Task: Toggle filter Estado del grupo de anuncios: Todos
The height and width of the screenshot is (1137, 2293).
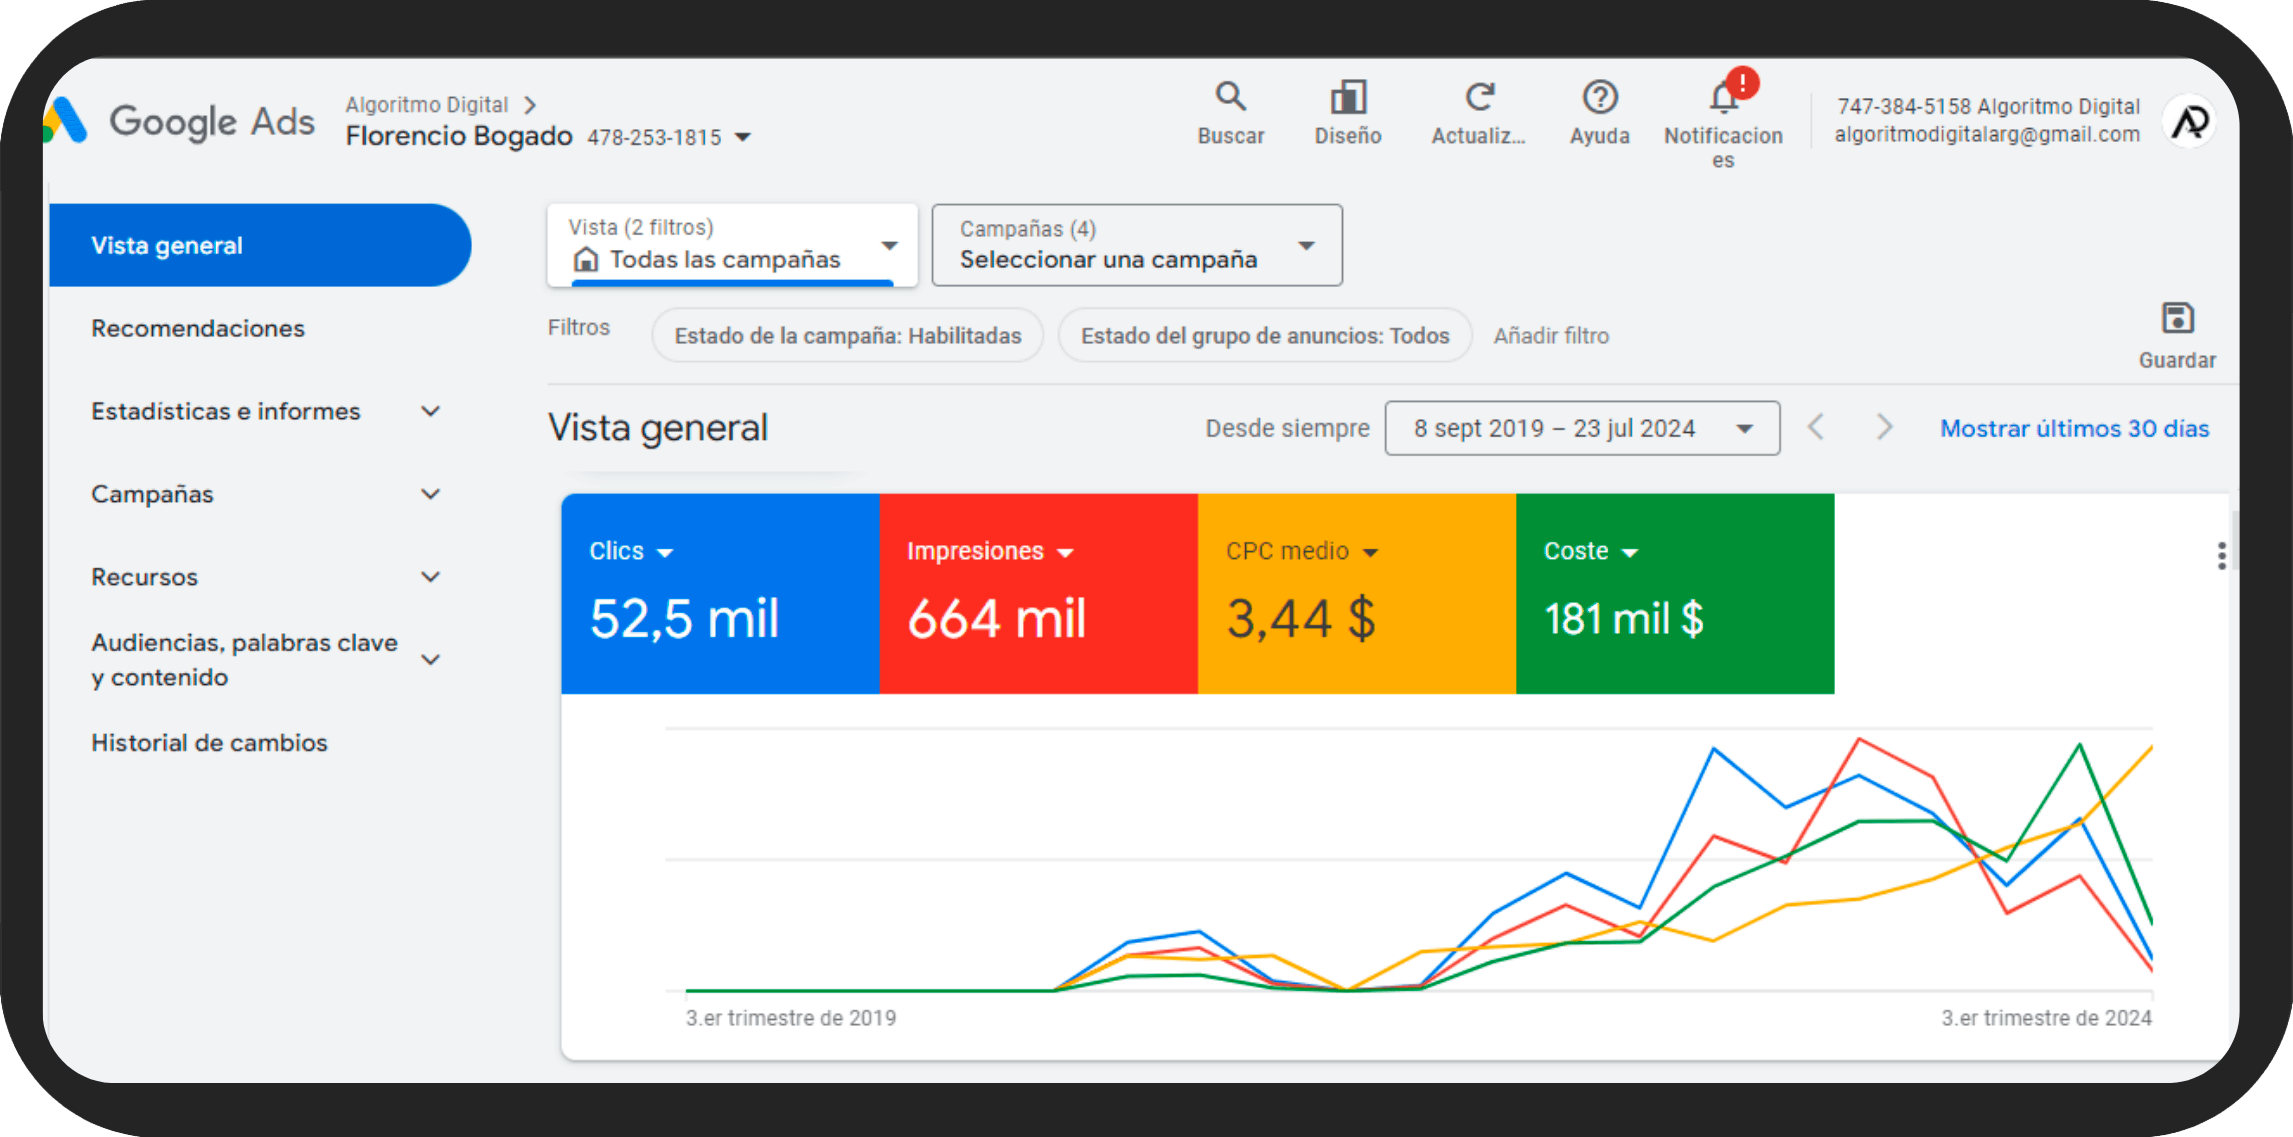Action: [x=1265, y=335]
